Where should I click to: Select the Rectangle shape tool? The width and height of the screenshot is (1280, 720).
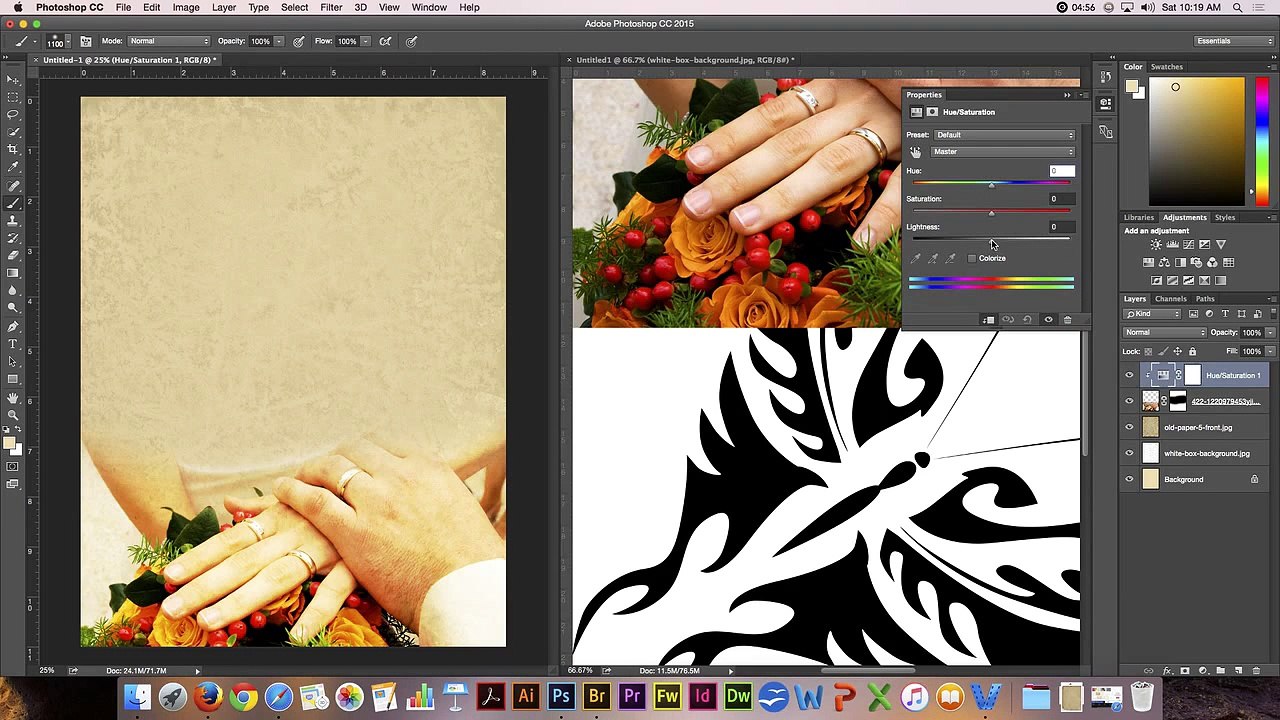(13, 379)
